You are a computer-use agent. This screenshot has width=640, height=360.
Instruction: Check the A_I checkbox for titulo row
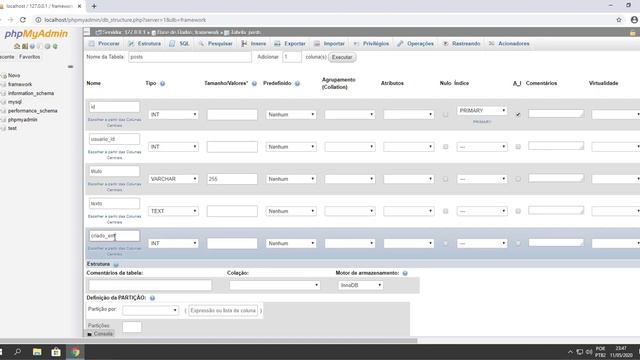(518, 179)
